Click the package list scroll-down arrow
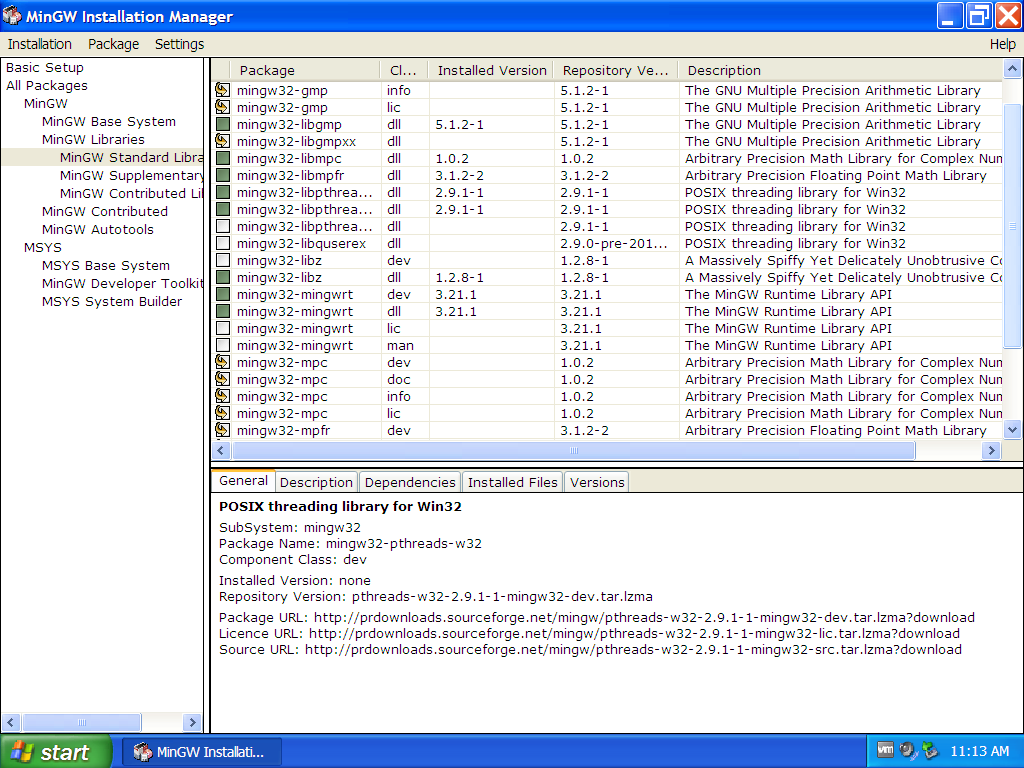This screenshot has height=768, width=1024. tap(1012, 429)
